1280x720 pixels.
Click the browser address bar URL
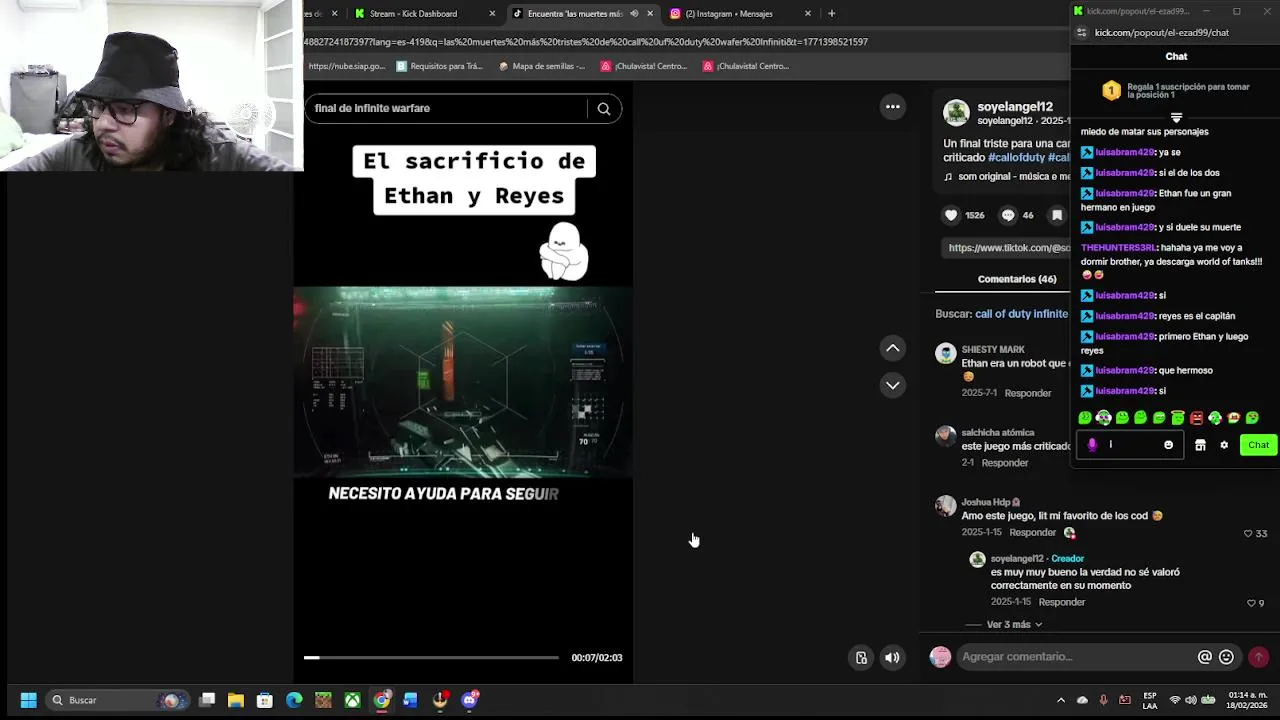pos(585,42)
